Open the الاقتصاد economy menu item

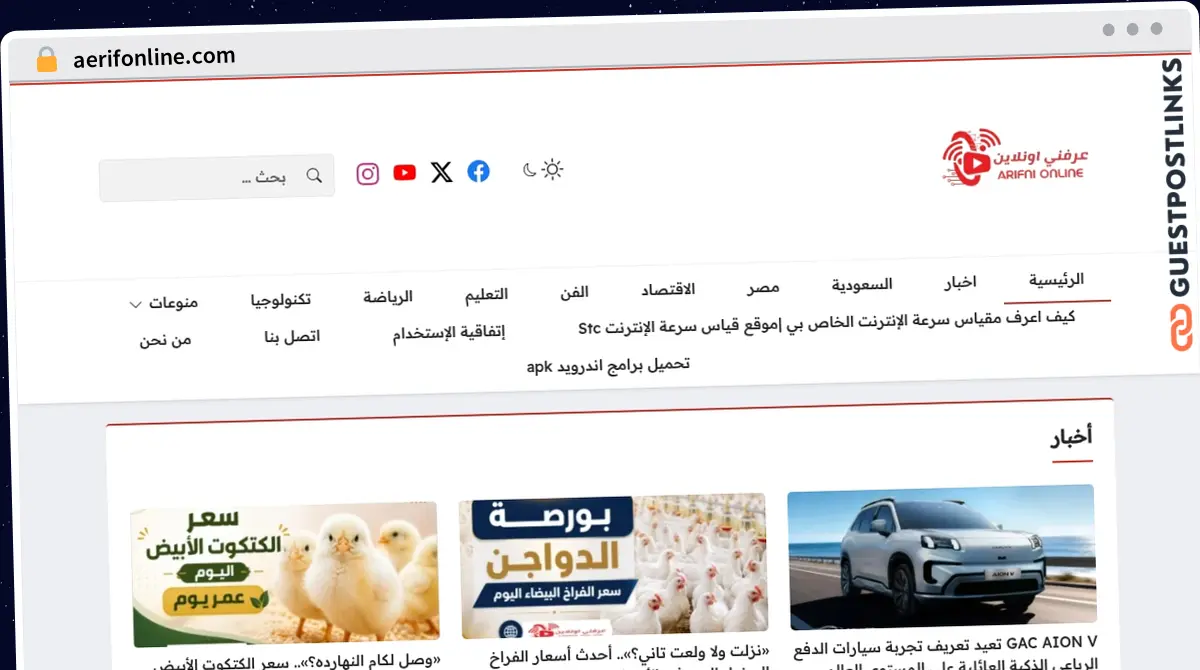pos(668,290)
